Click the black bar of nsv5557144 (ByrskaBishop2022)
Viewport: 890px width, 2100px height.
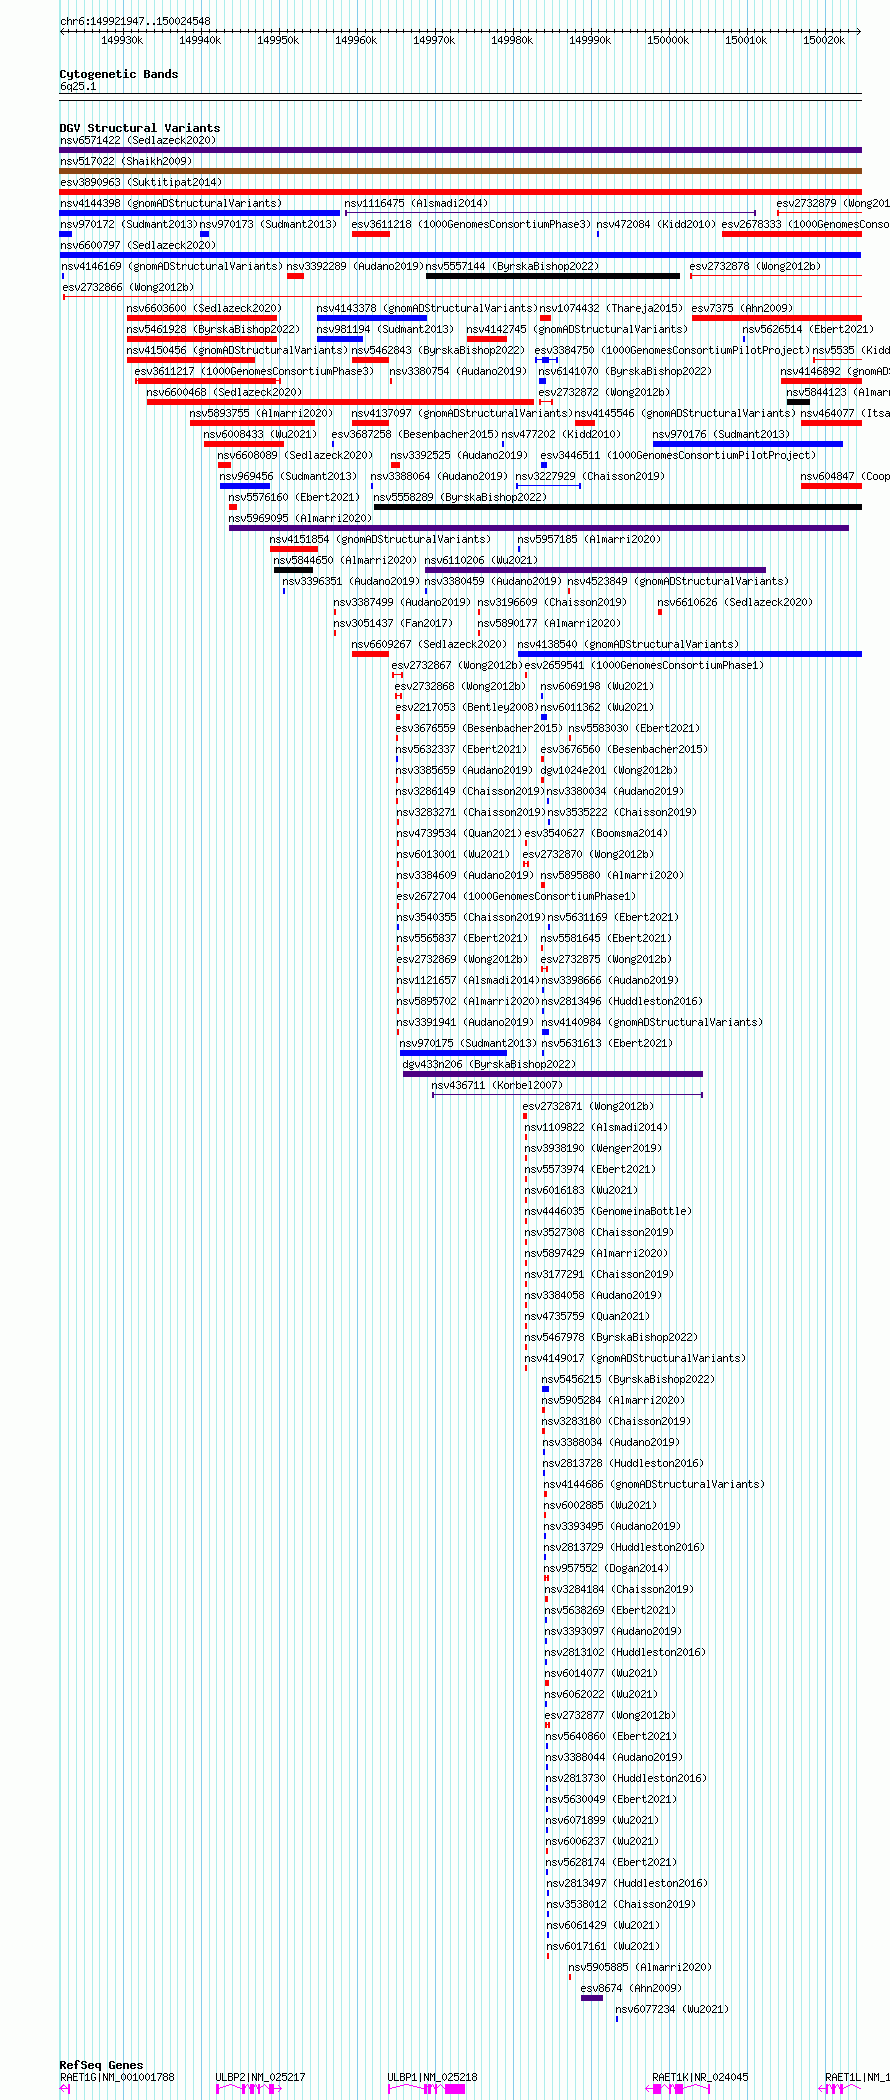click(x=553, y=276)
